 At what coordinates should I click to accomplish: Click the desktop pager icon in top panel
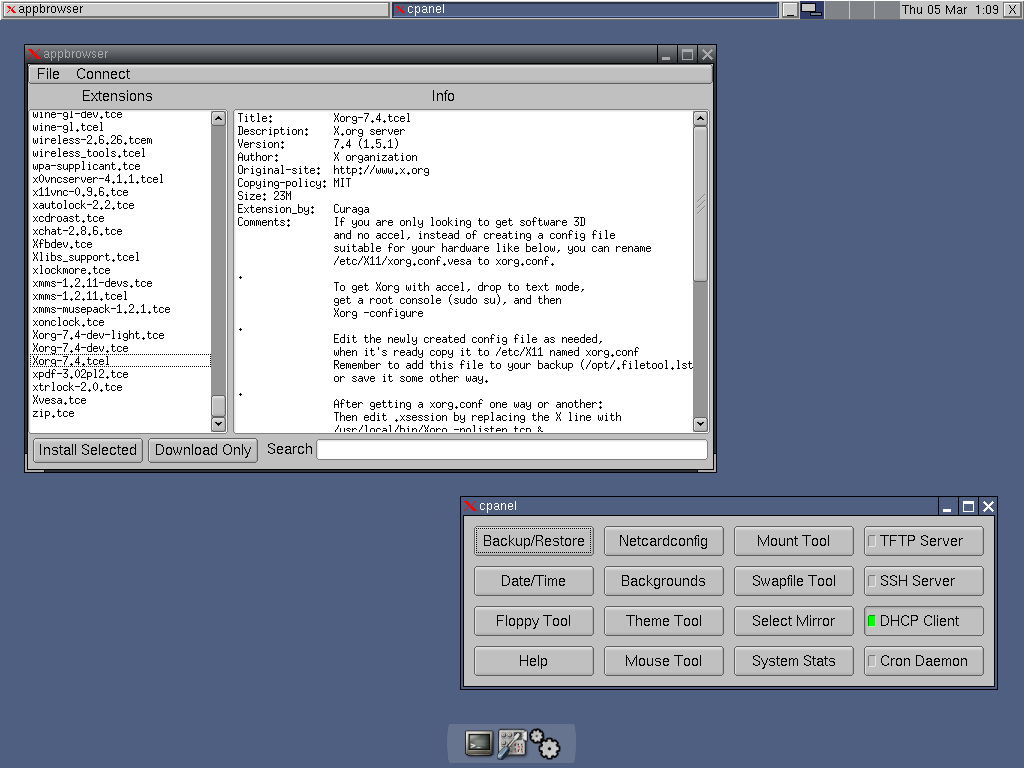click(812, 10)
